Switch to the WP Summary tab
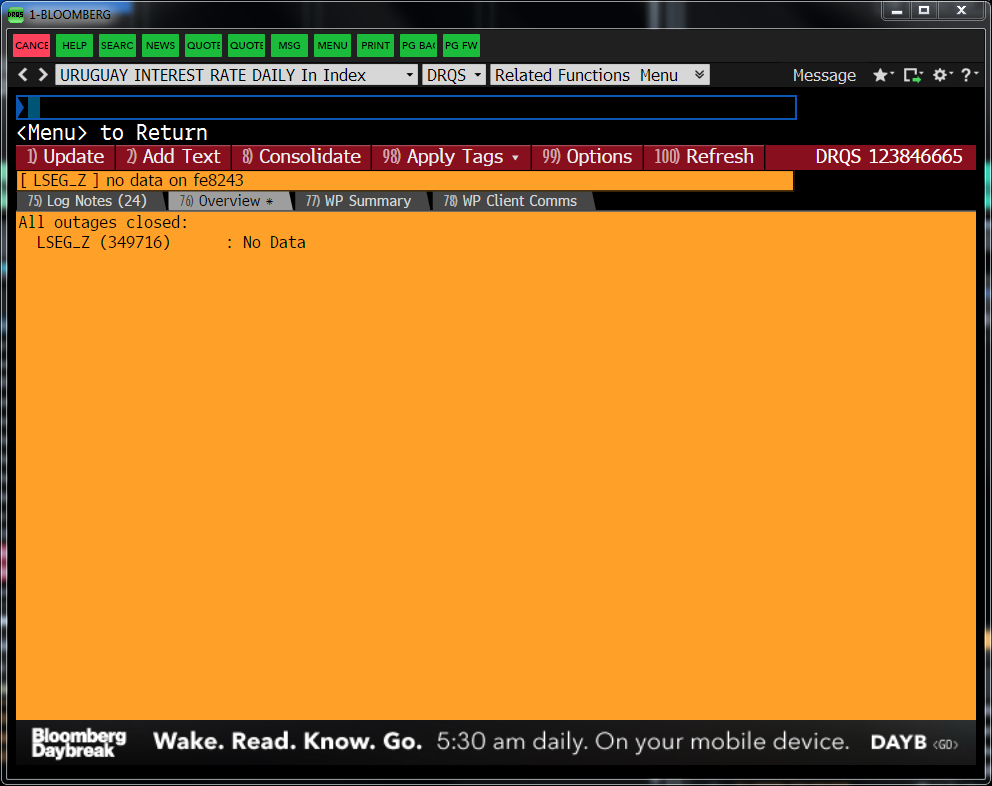The image size is (992, 786). tap(359, 201)
